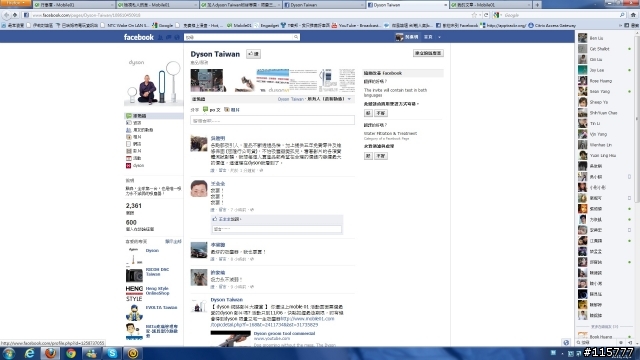This screenshot has width=640, height=360.
Task: Open Skype from the taskbar
Action: click(x=112, y=353)
